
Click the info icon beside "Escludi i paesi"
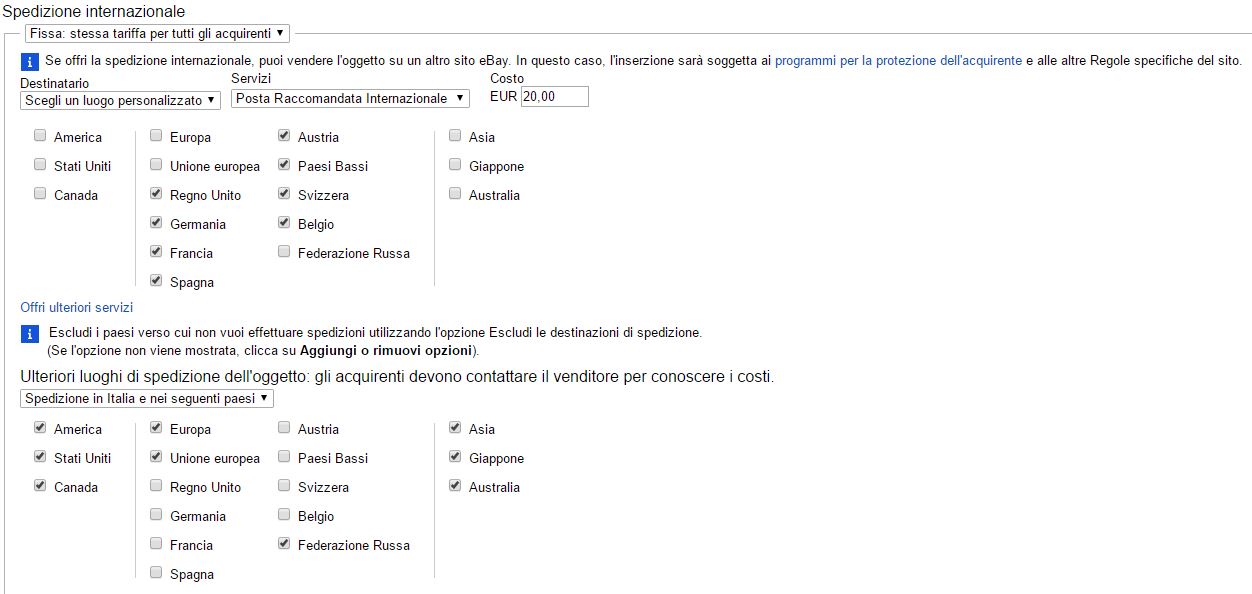(x=29, y=334)
